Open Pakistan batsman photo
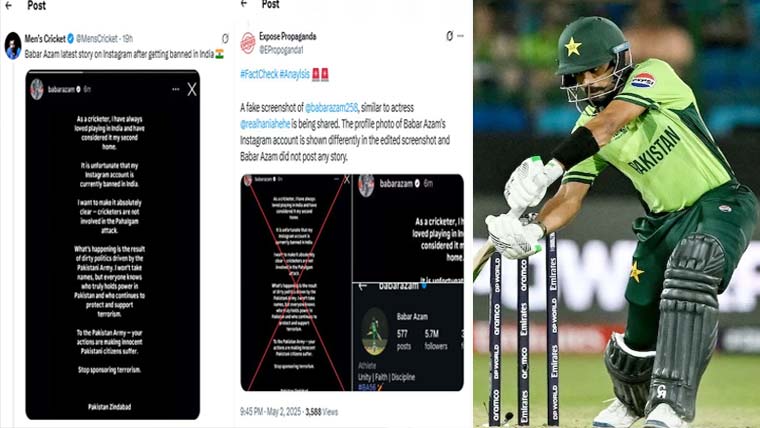This screenshot has height=428, width=760. (x=617, y=214)
